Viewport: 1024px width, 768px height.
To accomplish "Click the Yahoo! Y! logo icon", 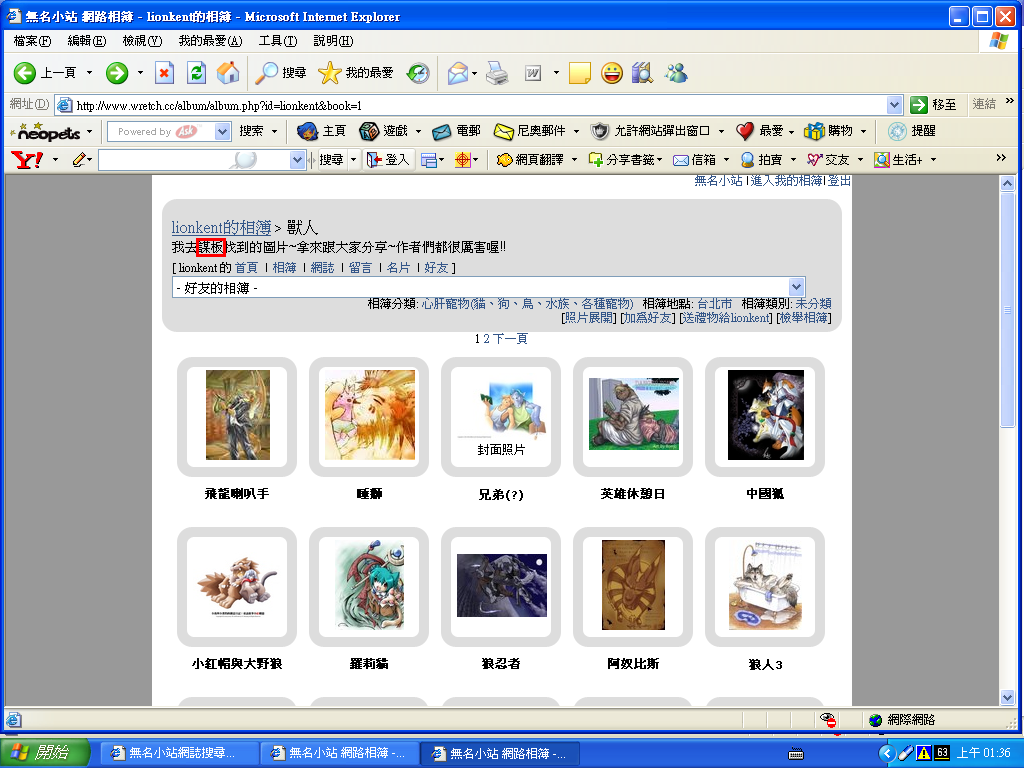I will (26, 160).
